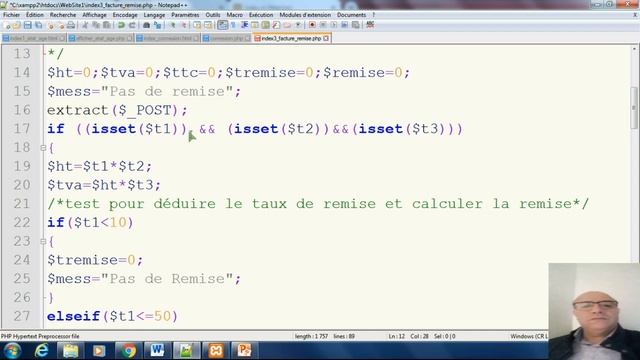
Task: Click the Print toolbar icon
Action: 71,25
